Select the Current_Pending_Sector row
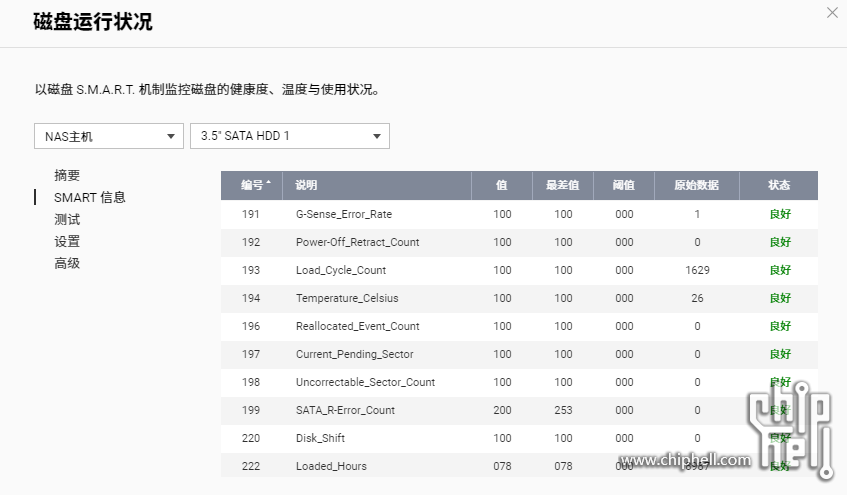The height and width of the screenshot is (495, 847). (x=519, y=354)
